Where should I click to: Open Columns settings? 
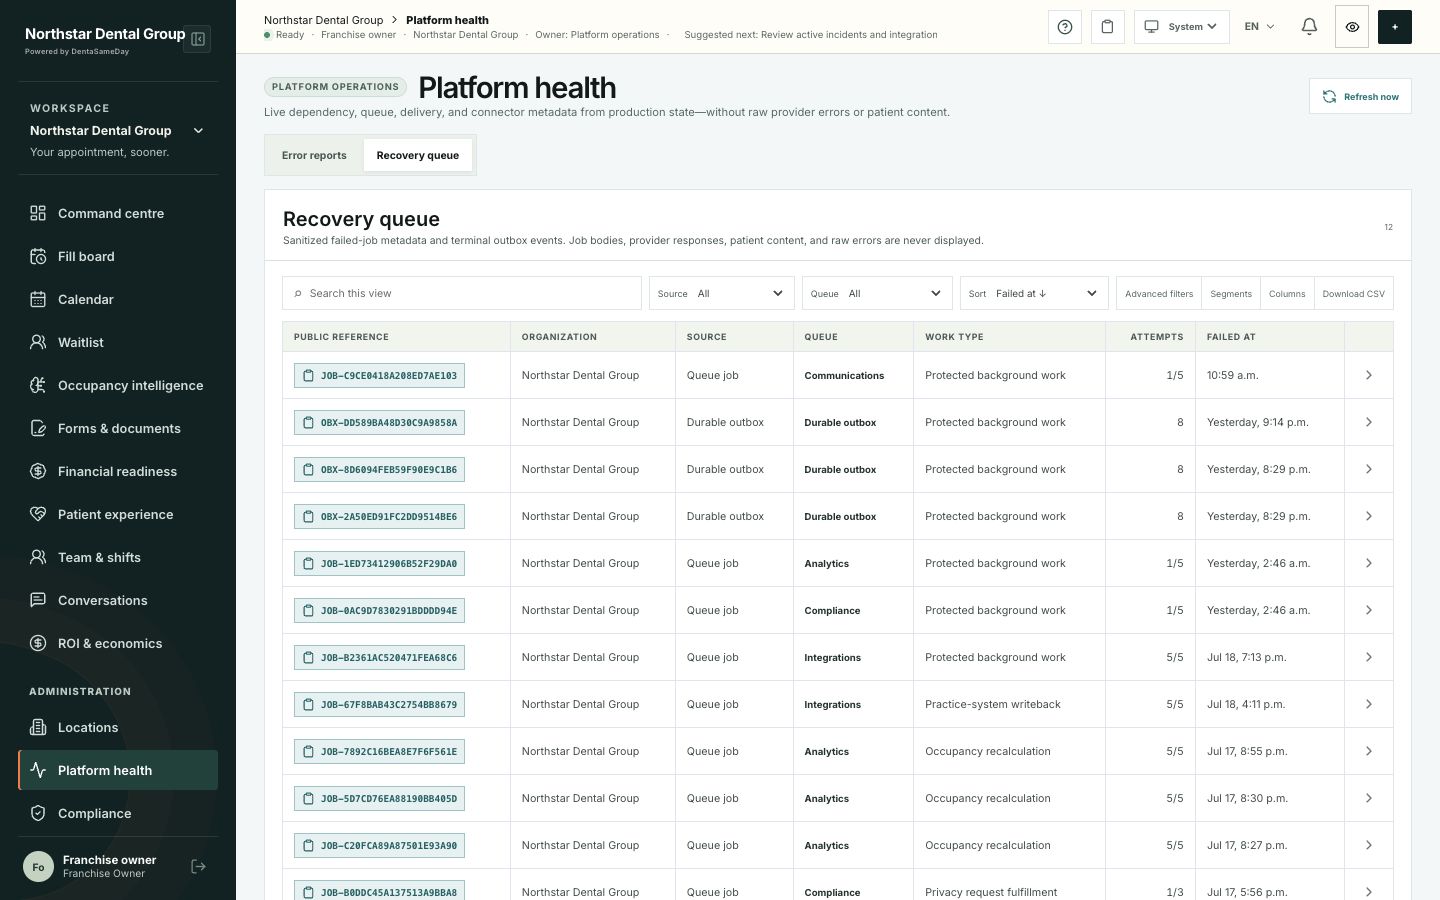tap(1287, 294)
